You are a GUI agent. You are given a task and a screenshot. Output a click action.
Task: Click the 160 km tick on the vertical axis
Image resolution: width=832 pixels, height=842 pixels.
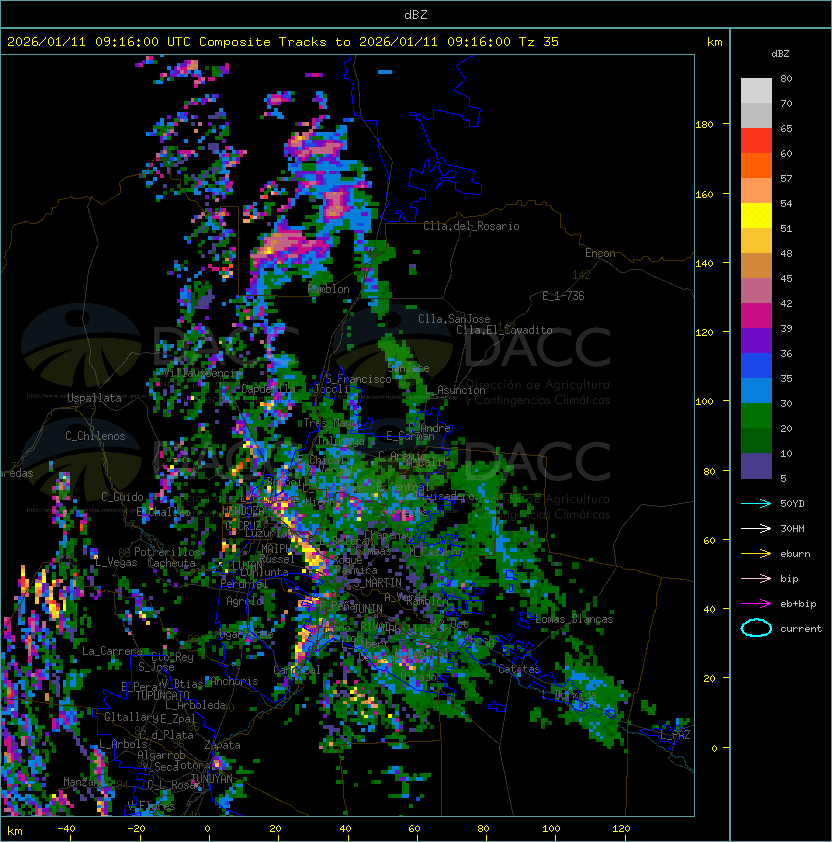[704, 194]
